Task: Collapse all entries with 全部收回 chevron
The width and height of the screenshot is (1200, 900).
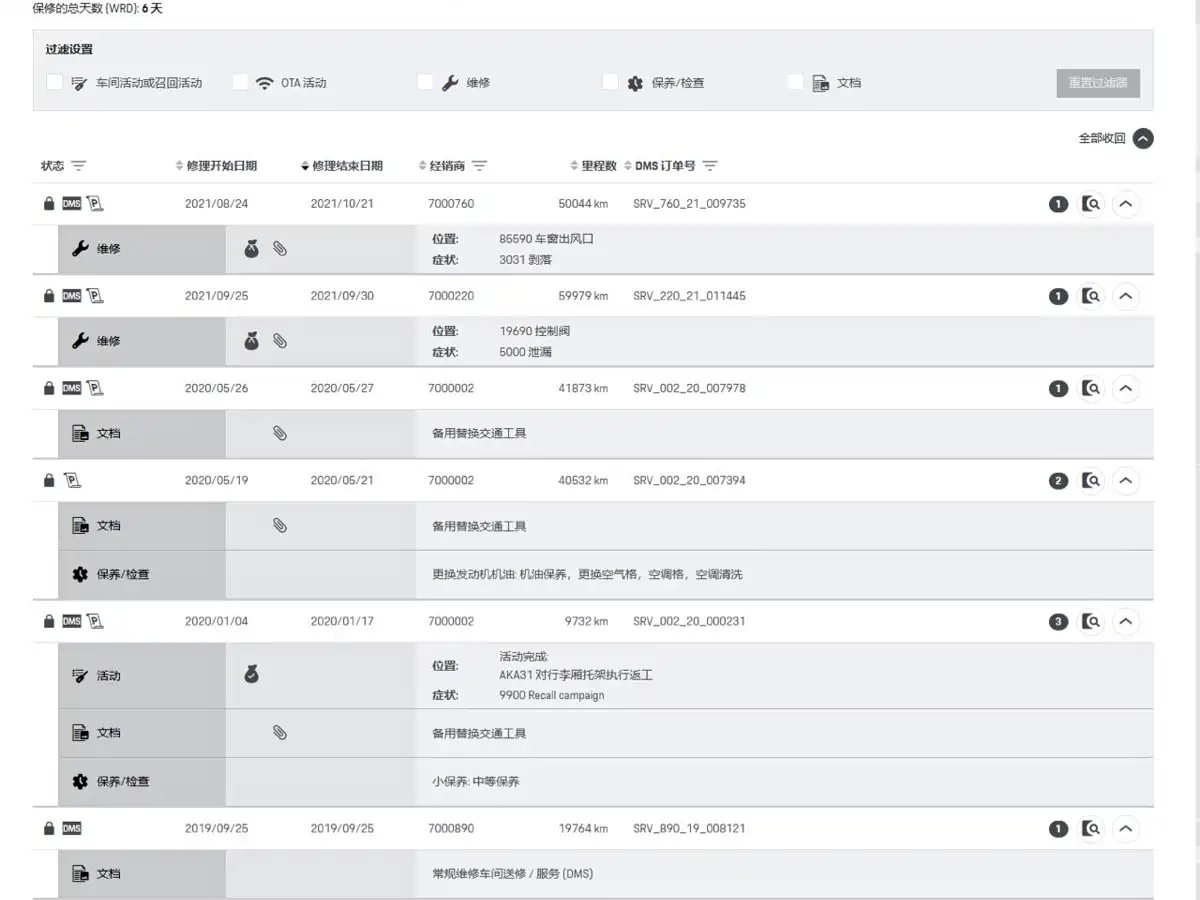Action: coord(1143,139)
